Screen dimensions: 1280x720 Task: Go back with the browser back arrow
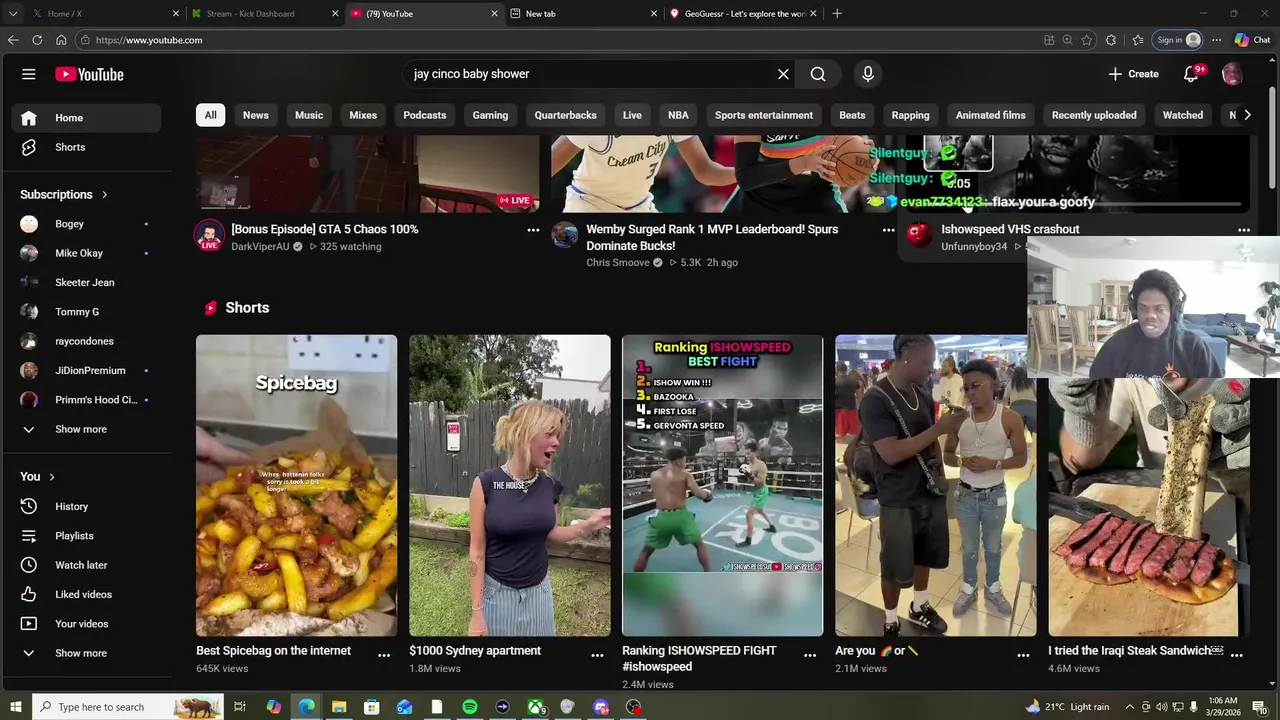(x=13, y=40)
